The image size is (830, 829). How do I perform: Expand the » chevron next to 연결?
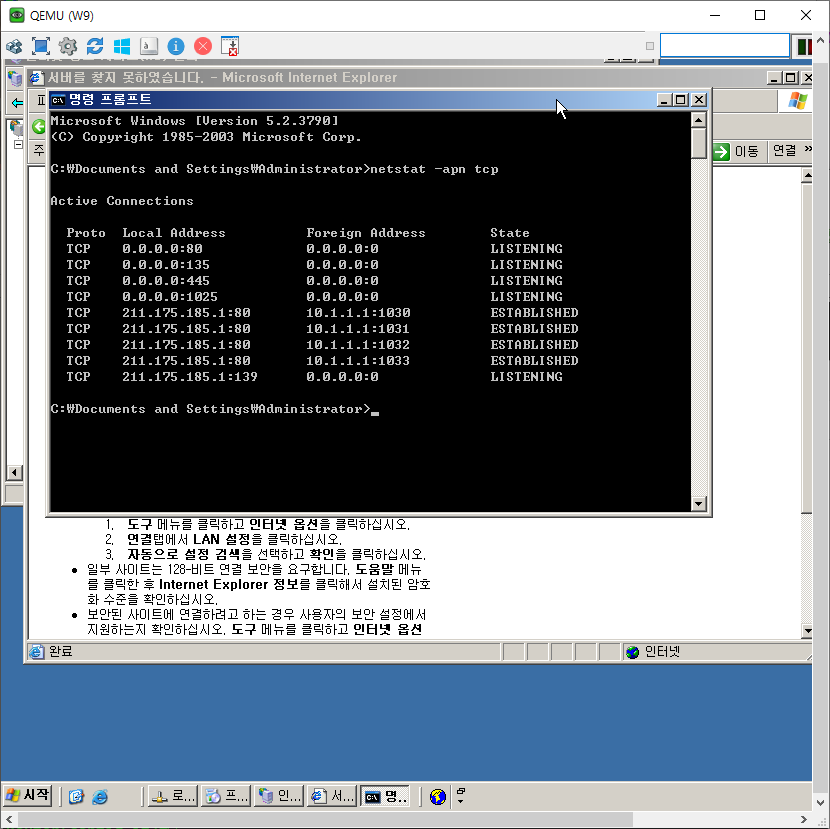tap(808, 149)
